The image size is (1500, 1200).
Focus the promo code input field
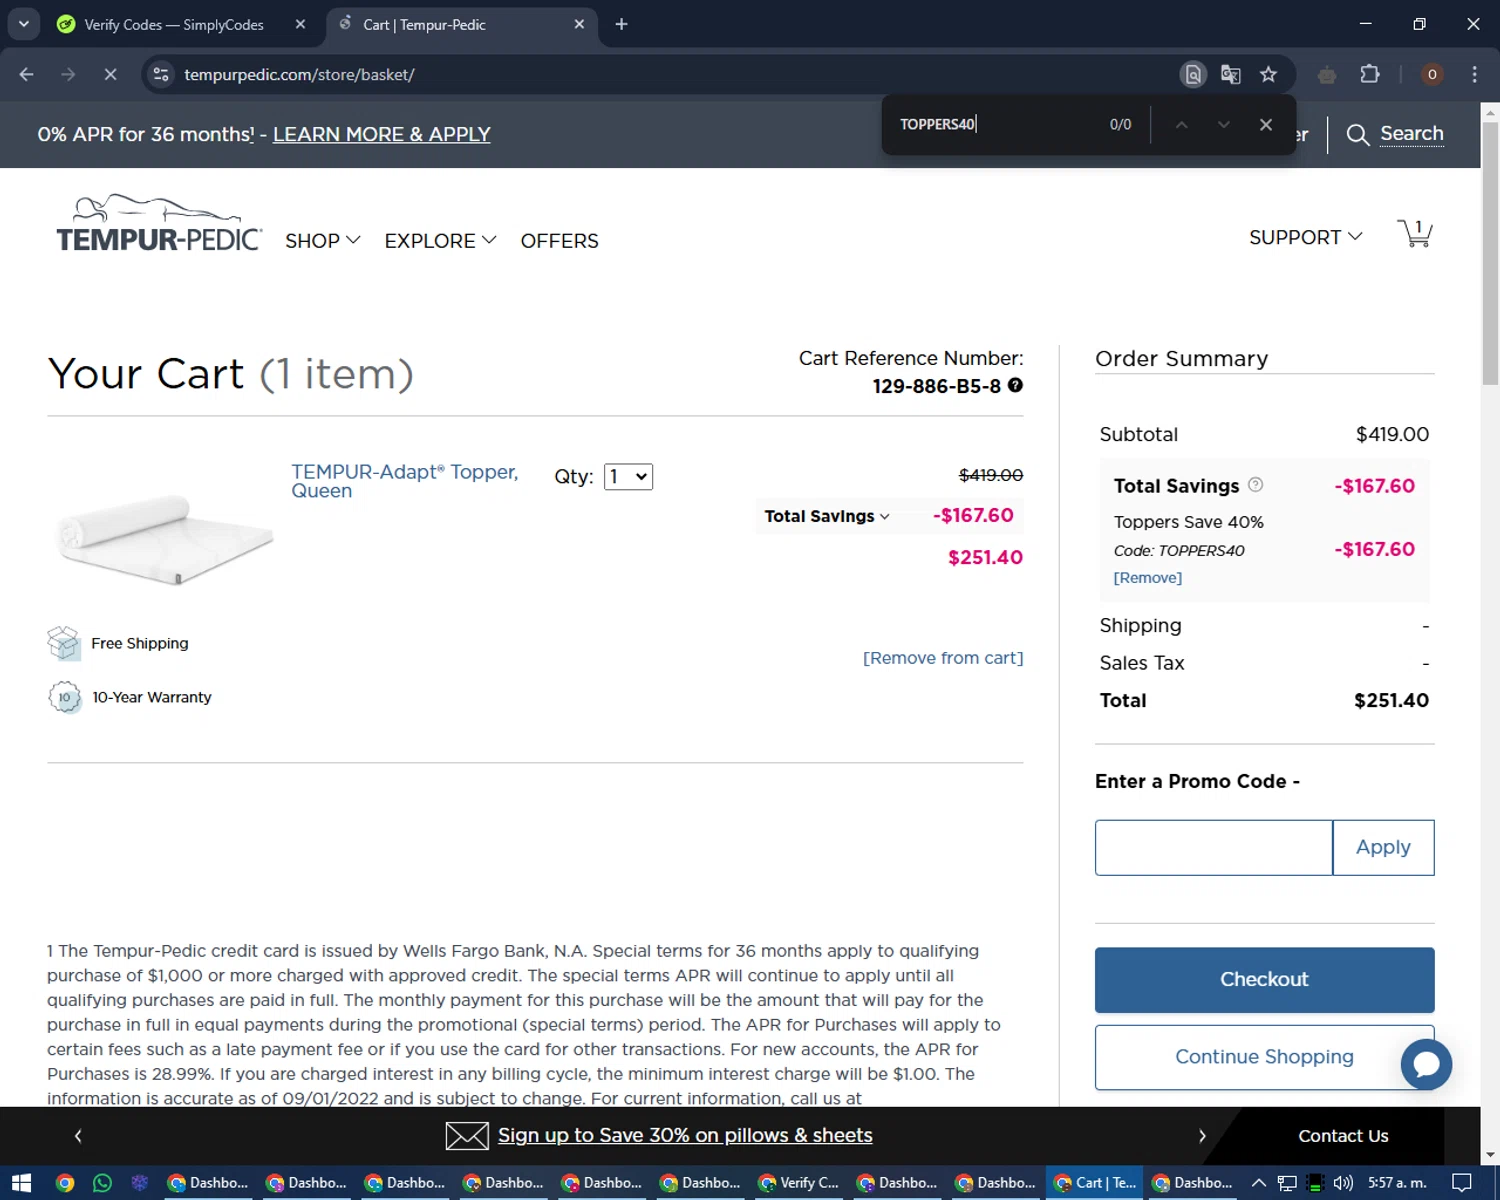(x=1213, y=848)
